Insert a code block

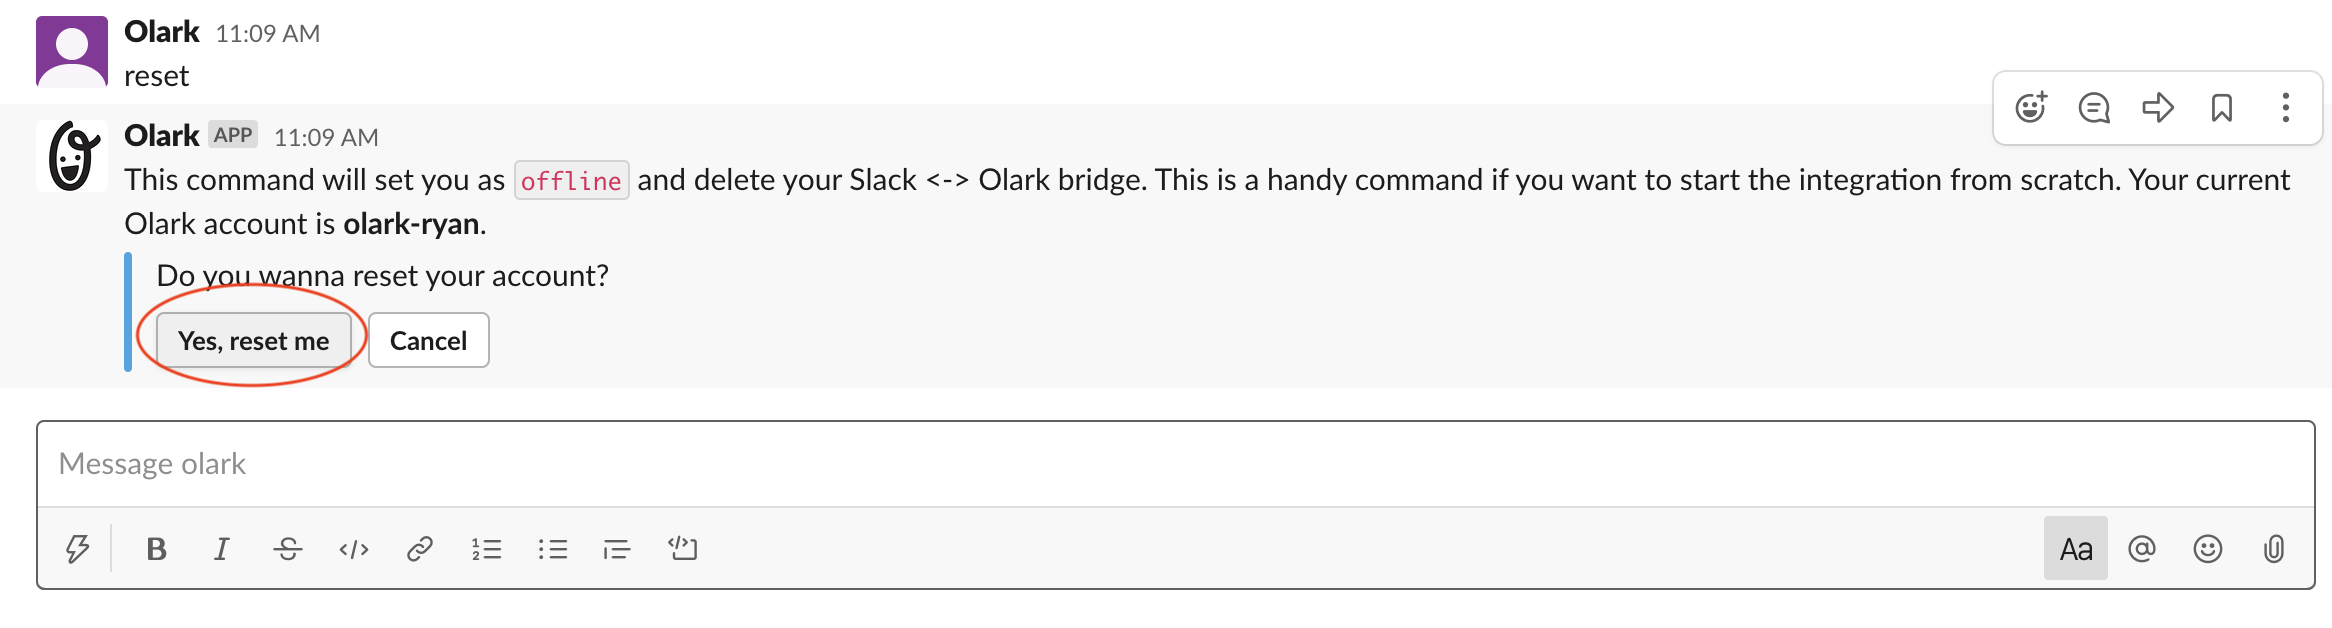[684, 548]
